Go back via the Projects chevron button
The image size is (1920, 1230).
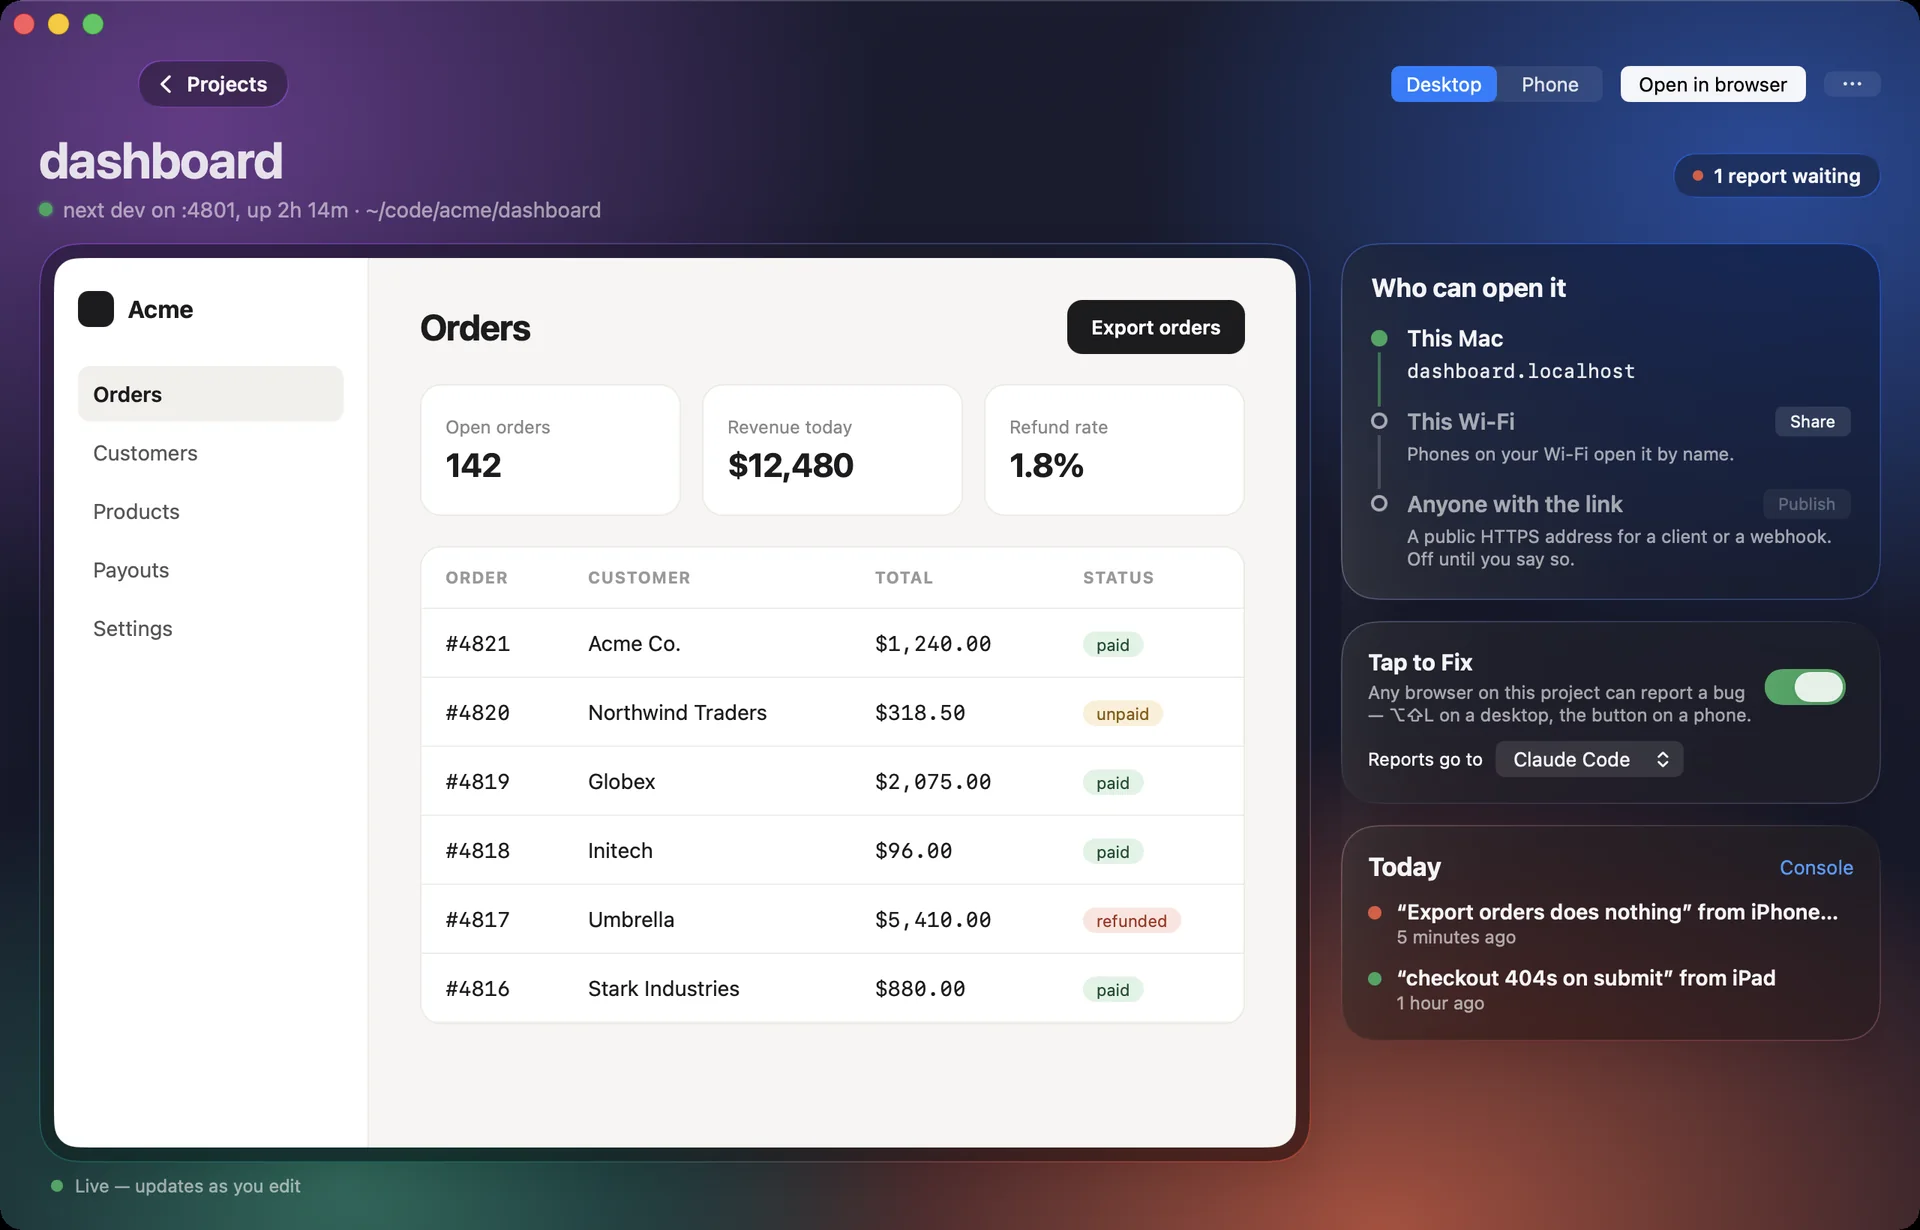pyautogui.click(x=213, y=84)
